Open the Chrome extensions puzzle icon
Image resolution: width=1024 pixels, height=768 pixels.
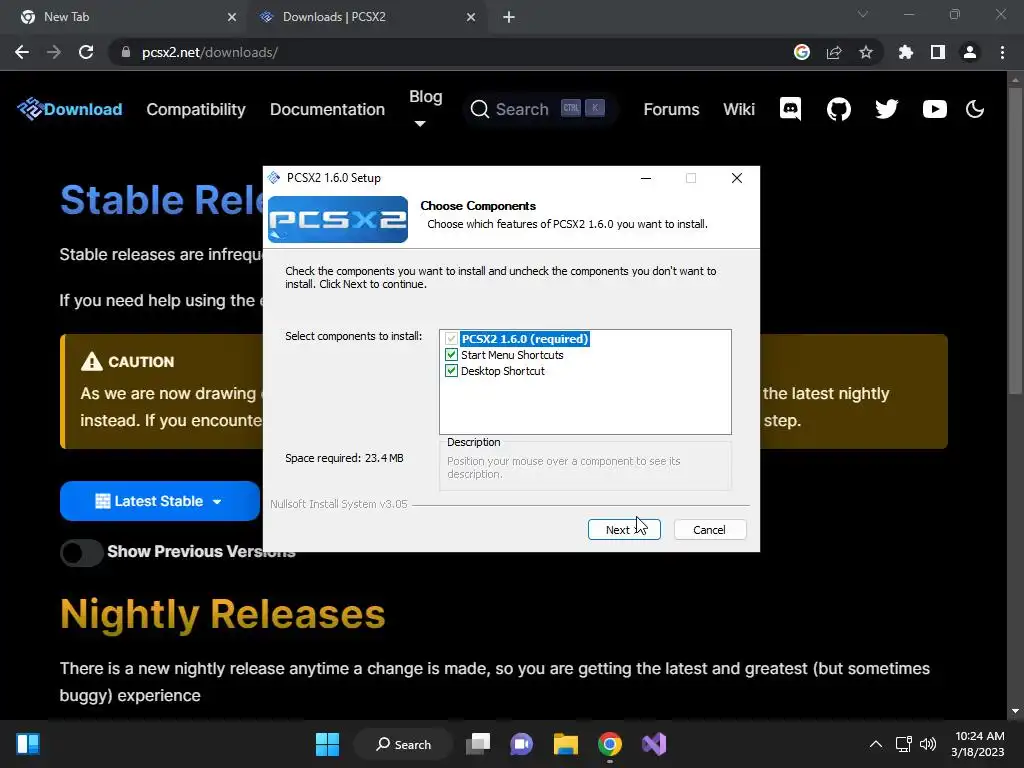906,52
